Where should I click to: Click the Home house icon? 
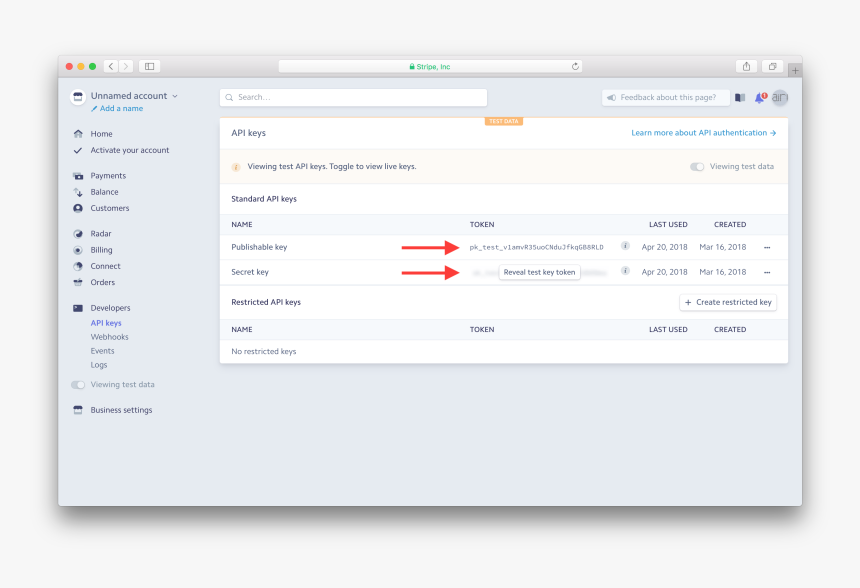pyautogui.click(x=78, y=134)
